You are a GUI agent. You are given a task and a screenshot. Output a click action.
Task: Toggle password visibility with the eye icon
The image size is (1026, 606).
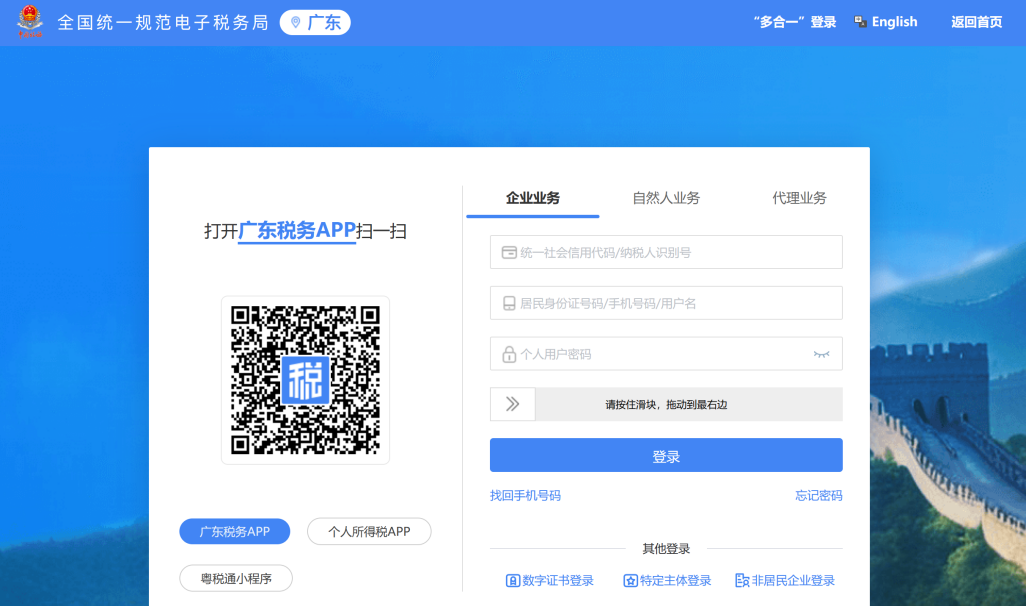[x=821, y=354]
